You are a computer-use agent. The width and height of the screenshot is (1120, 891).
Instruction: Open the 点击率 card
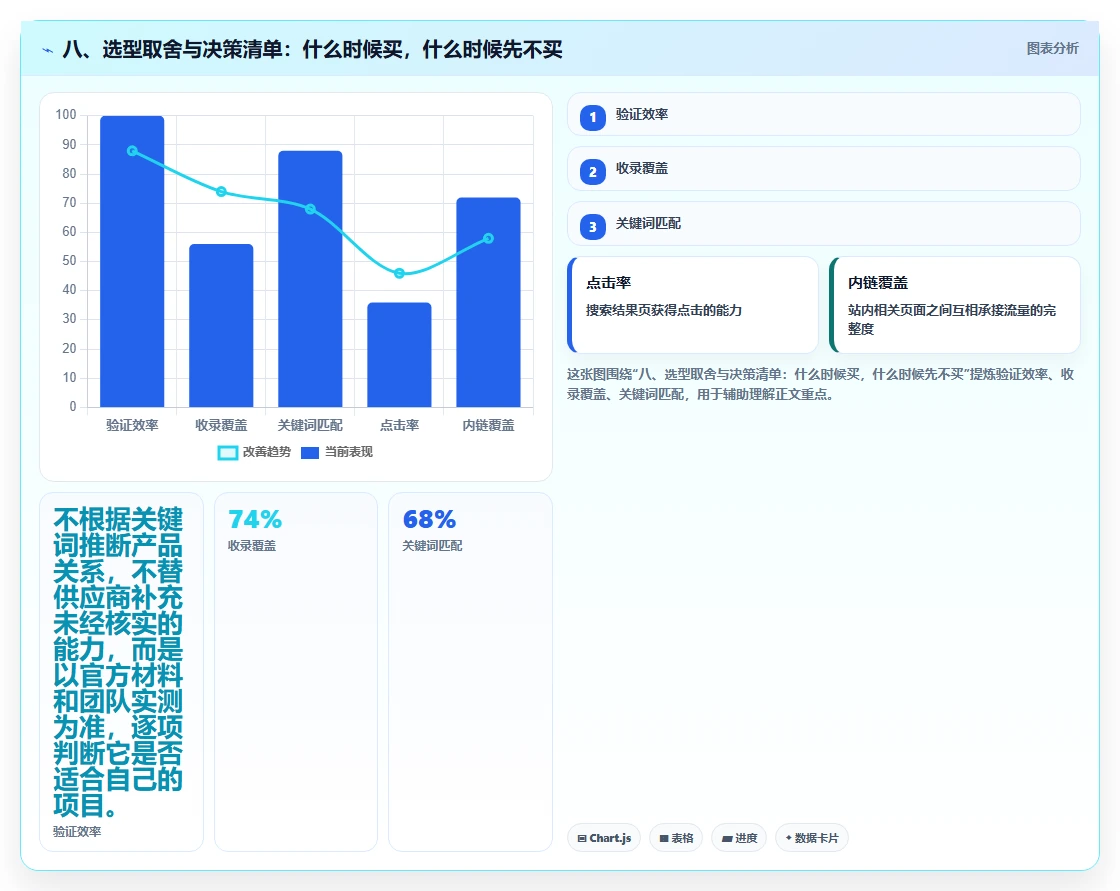pos(693,305)
